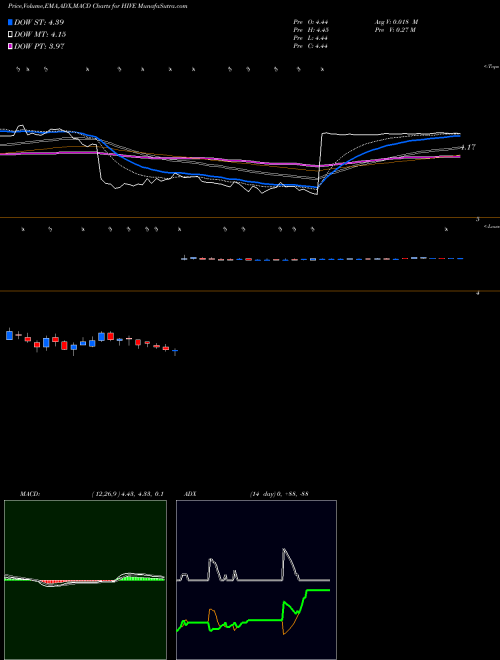Click the 'Pre H: 4.45' value

click(311, 30)
